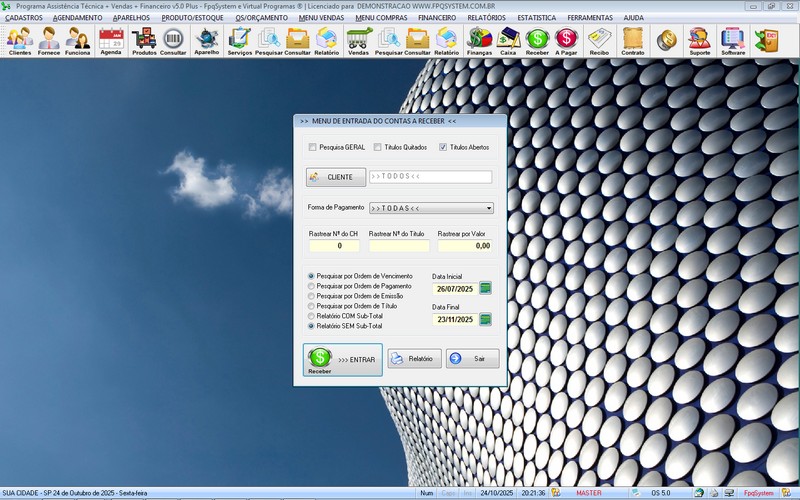This screenshot has width=800, height=500.
Task: Open the Clientes toolbar icon
Action: pyautogui.click(x=20, y=41)
